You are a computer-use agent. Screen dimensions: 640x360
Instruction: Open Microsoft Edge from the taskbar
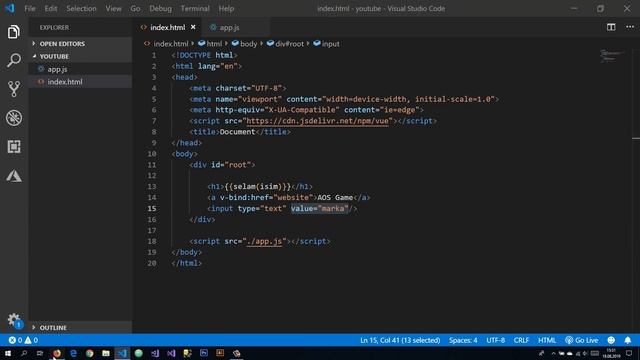73,353
